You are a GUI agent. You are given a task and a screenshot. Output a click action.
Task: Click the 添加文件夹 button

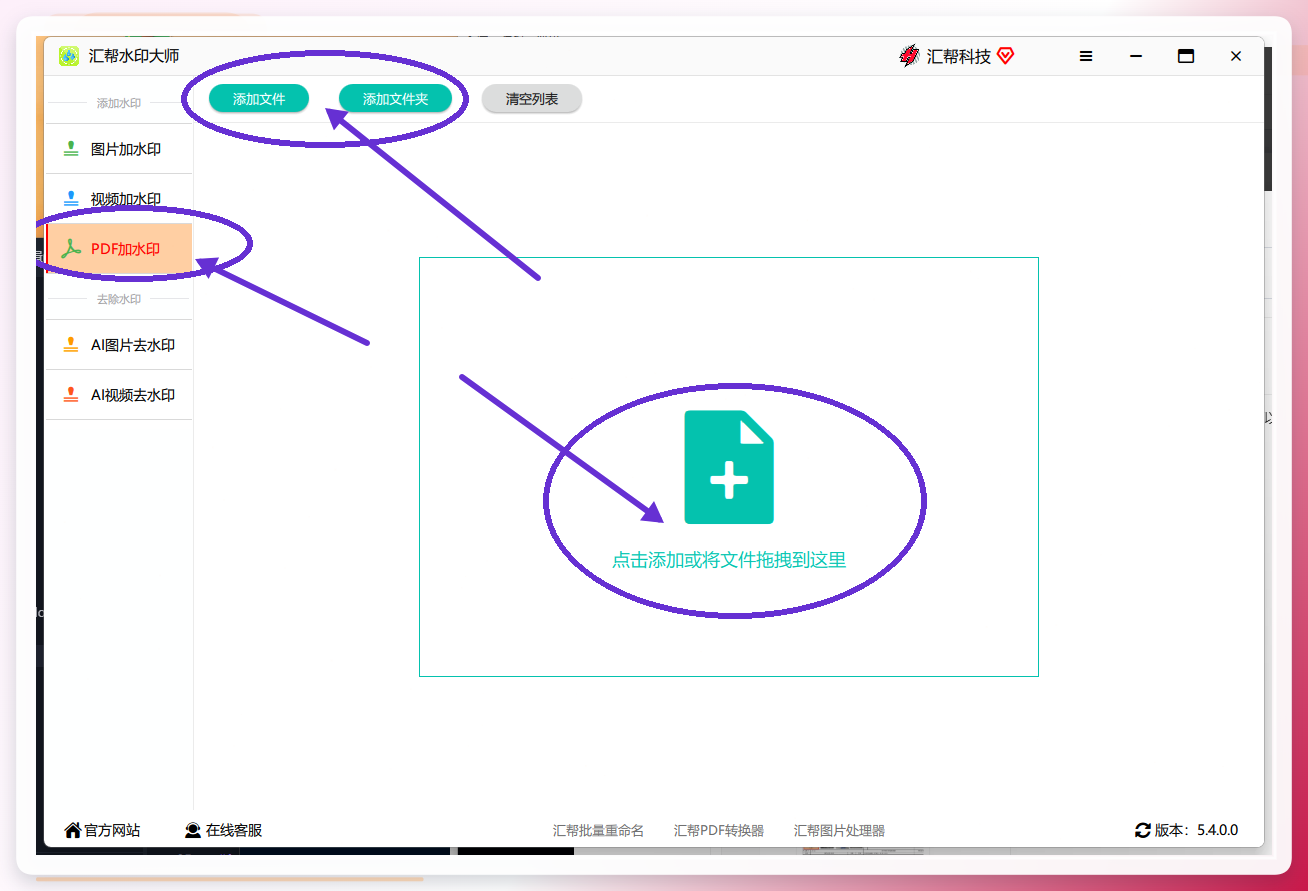(x=395, y=99)
